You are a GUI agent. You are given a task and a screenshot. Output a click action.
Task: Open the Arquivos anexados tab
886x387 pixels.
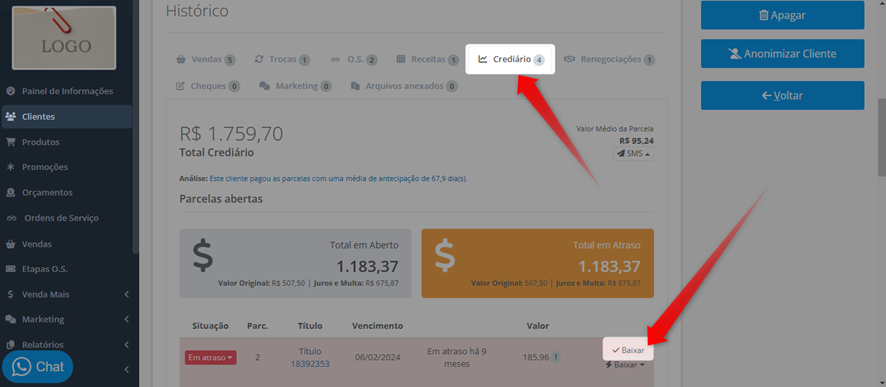[x=404, y=86]
